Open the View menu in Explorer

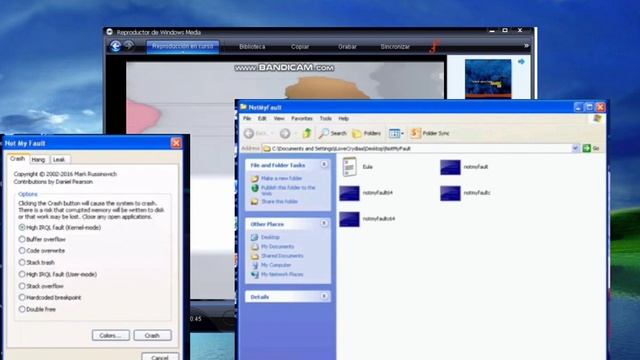(x=279, y=118)
